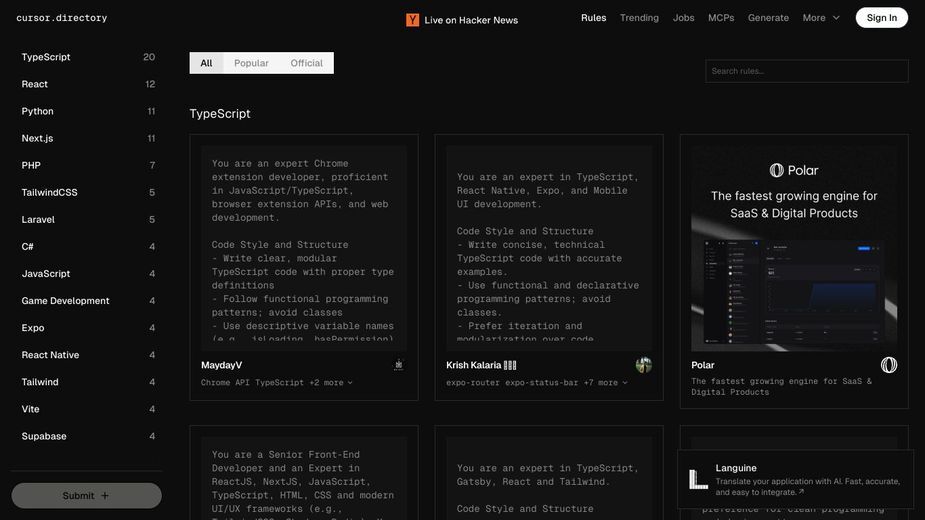The width and height of the screenshot is (925, 520).
Task: Switch to the Official filter tab
Action: tap(306, 63)
